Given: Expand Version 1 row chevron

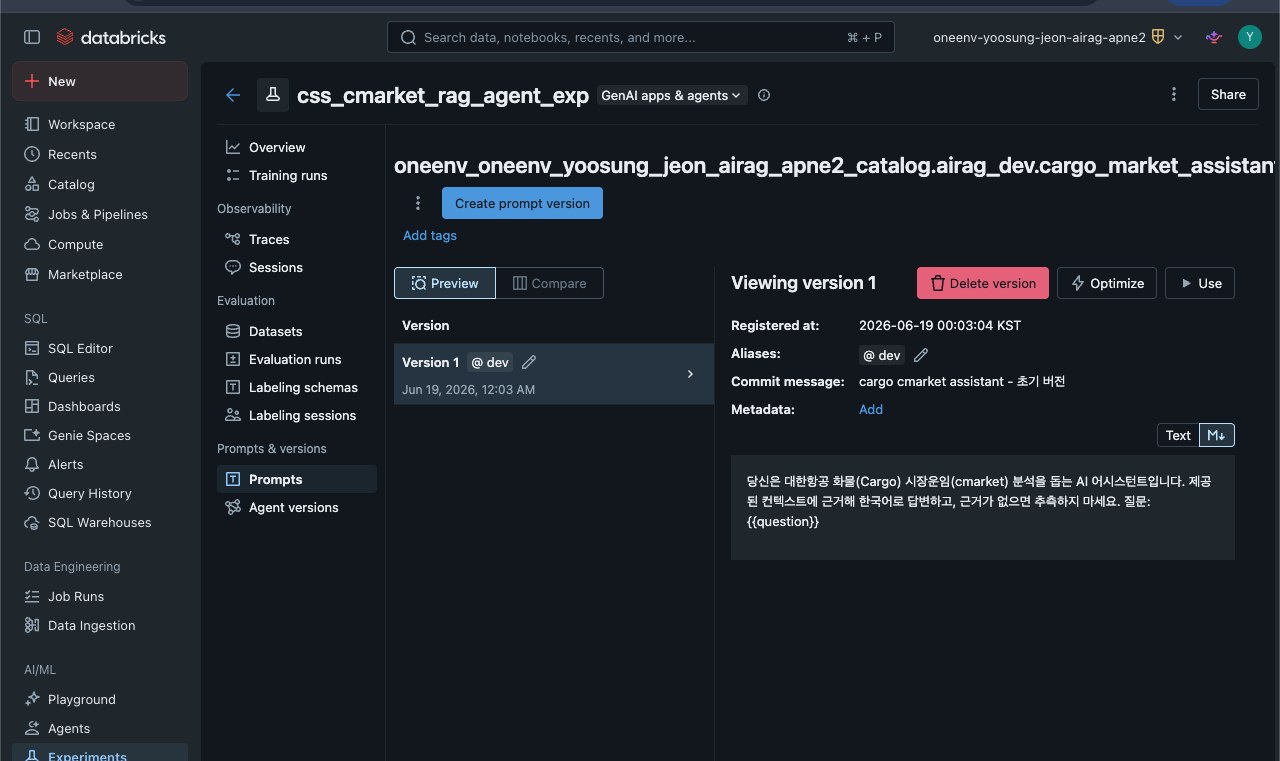Looking at the screenshot, I should (690, 374).
